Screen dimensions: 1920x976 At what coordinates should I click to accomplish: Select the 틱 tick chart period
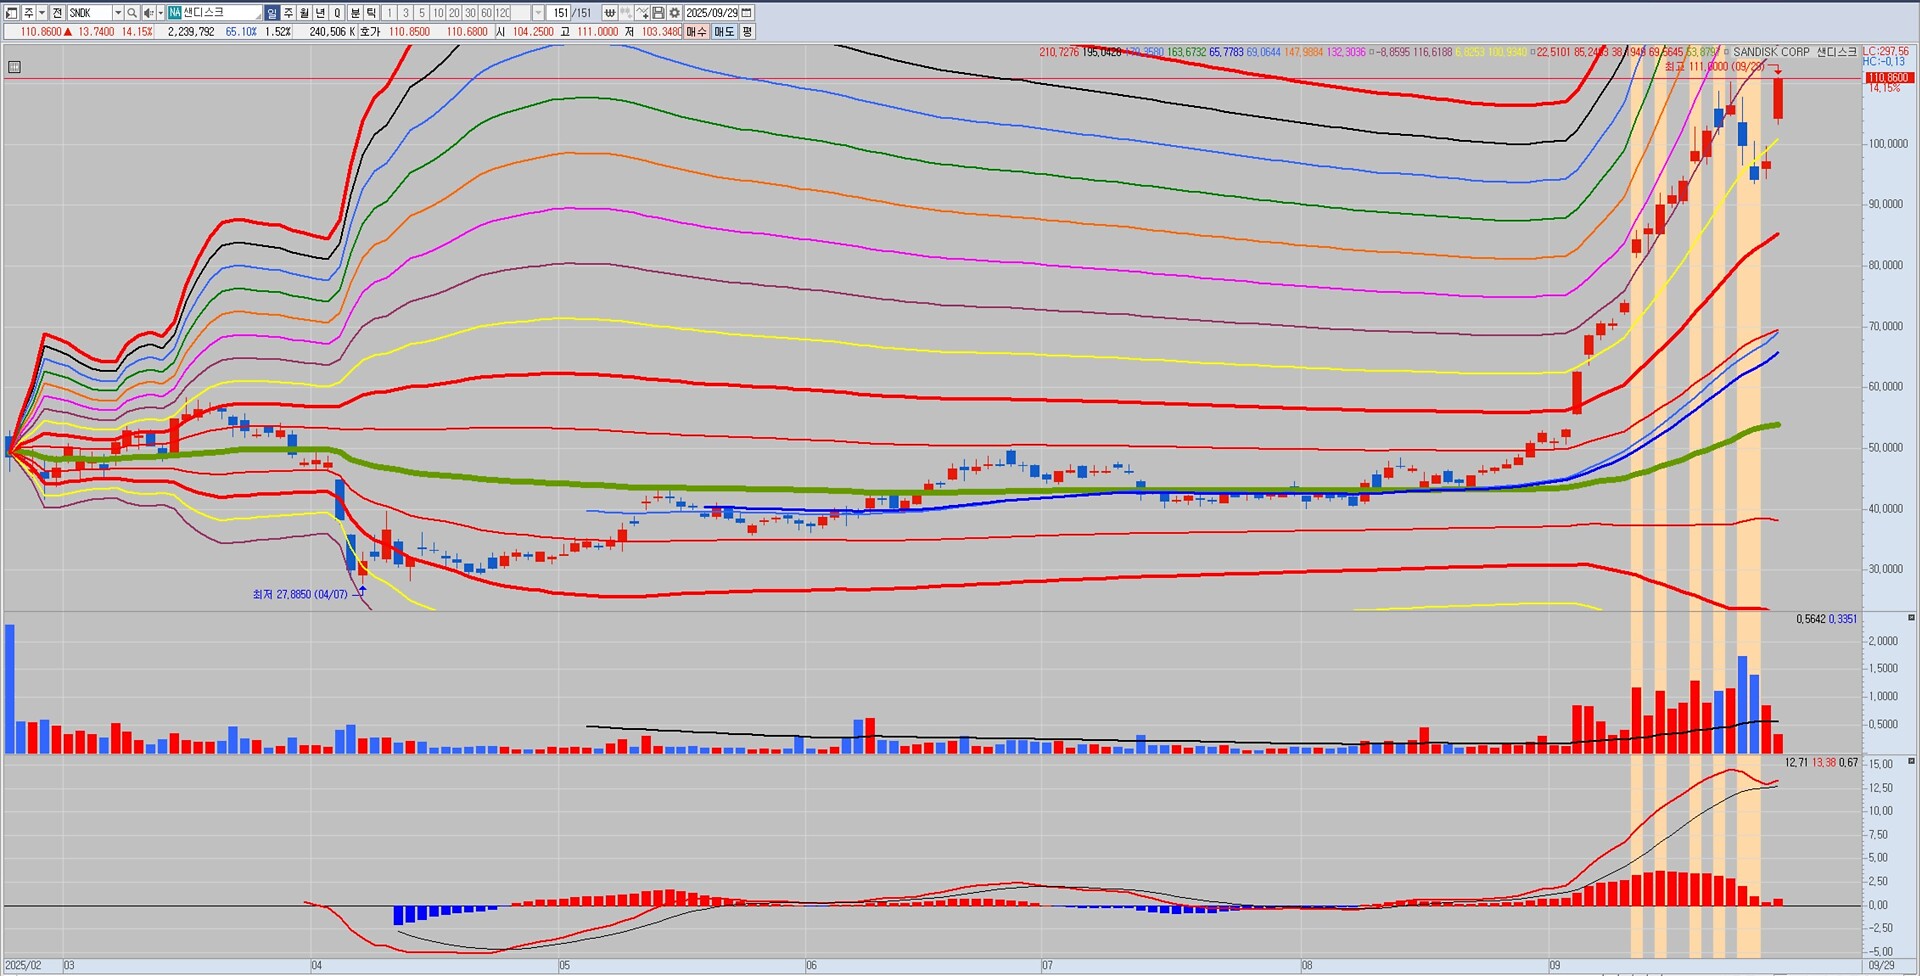[371, 13]
